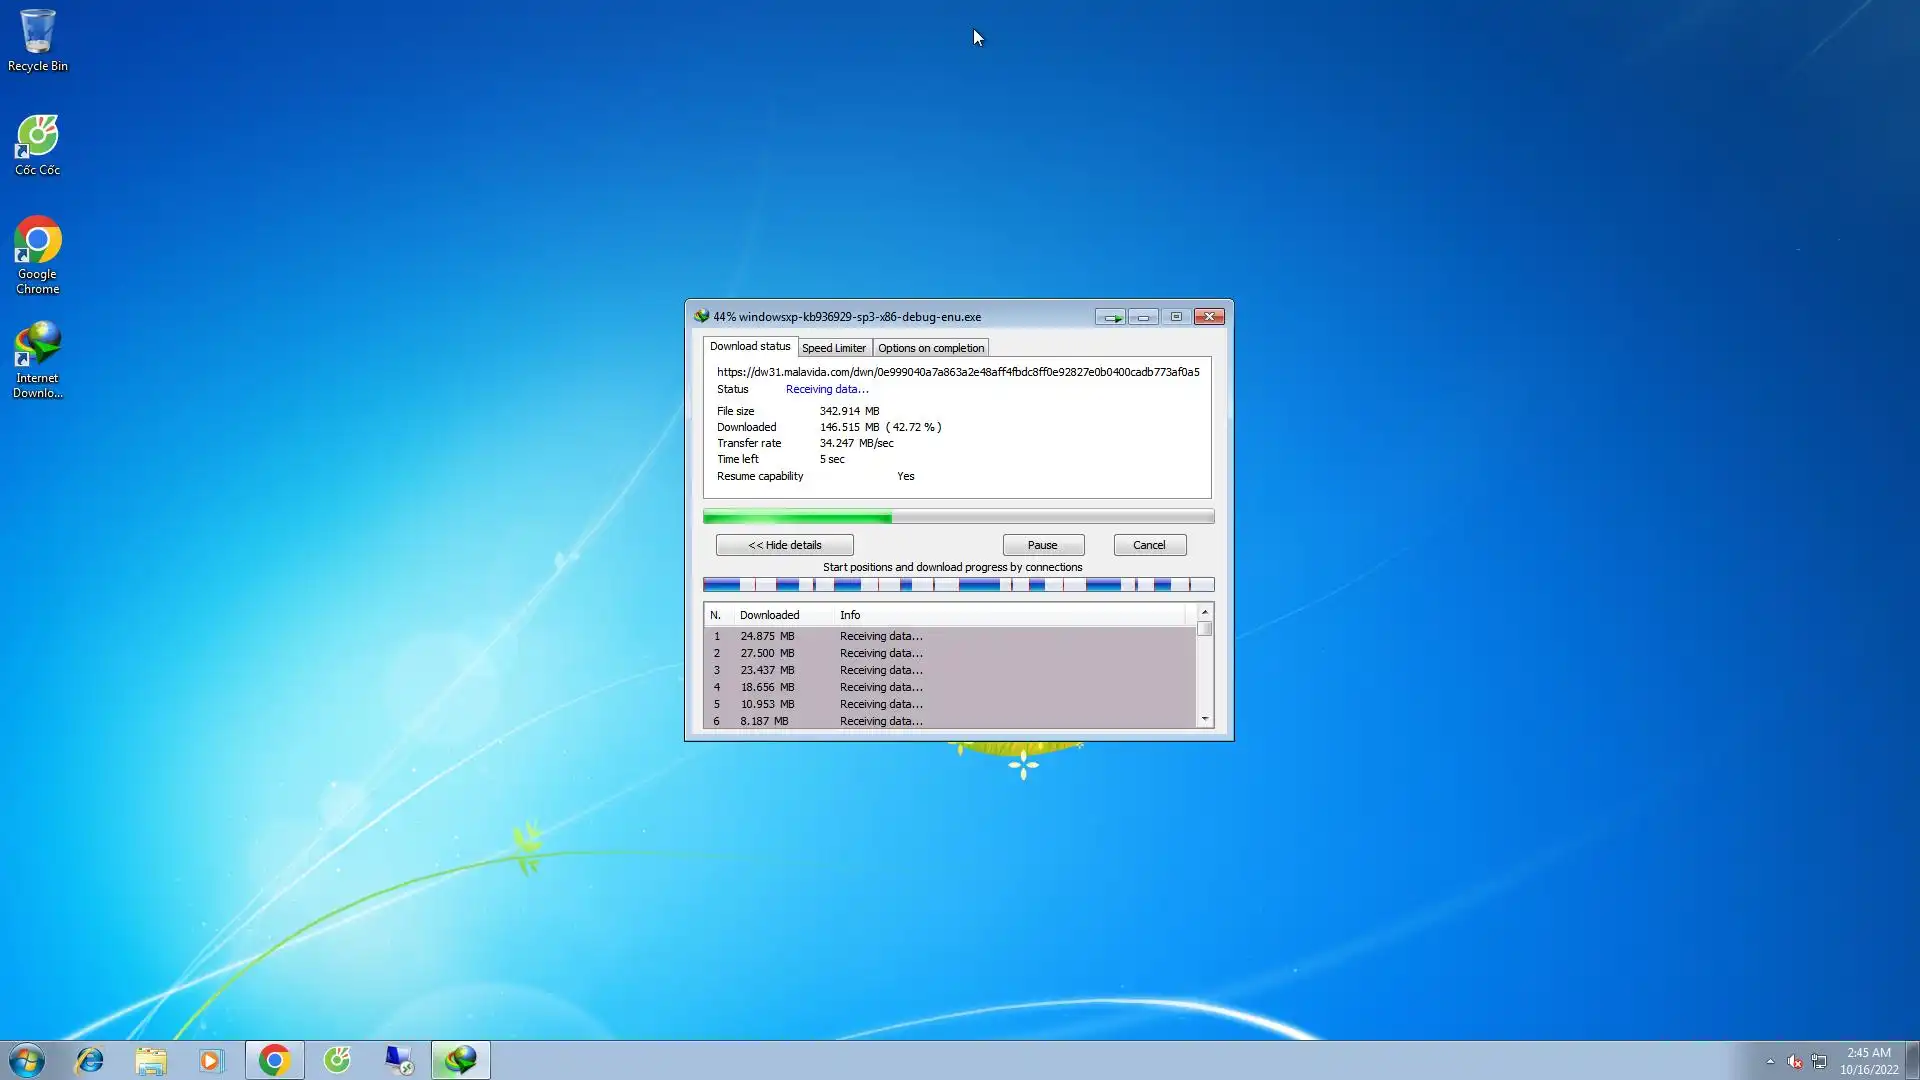Screen dimensions: 1920x1080
Task: Click the green arrow title bar button
Action: (x=1110, y=317)
